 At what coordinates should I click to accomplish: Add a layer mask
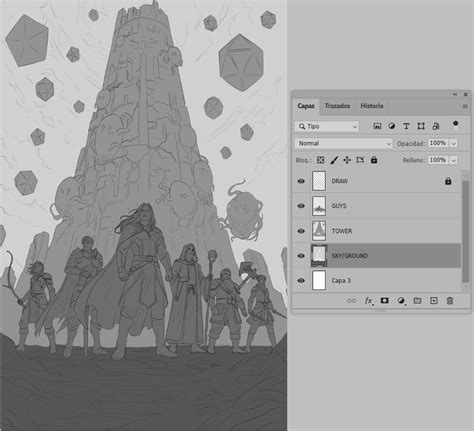[384, 300]
